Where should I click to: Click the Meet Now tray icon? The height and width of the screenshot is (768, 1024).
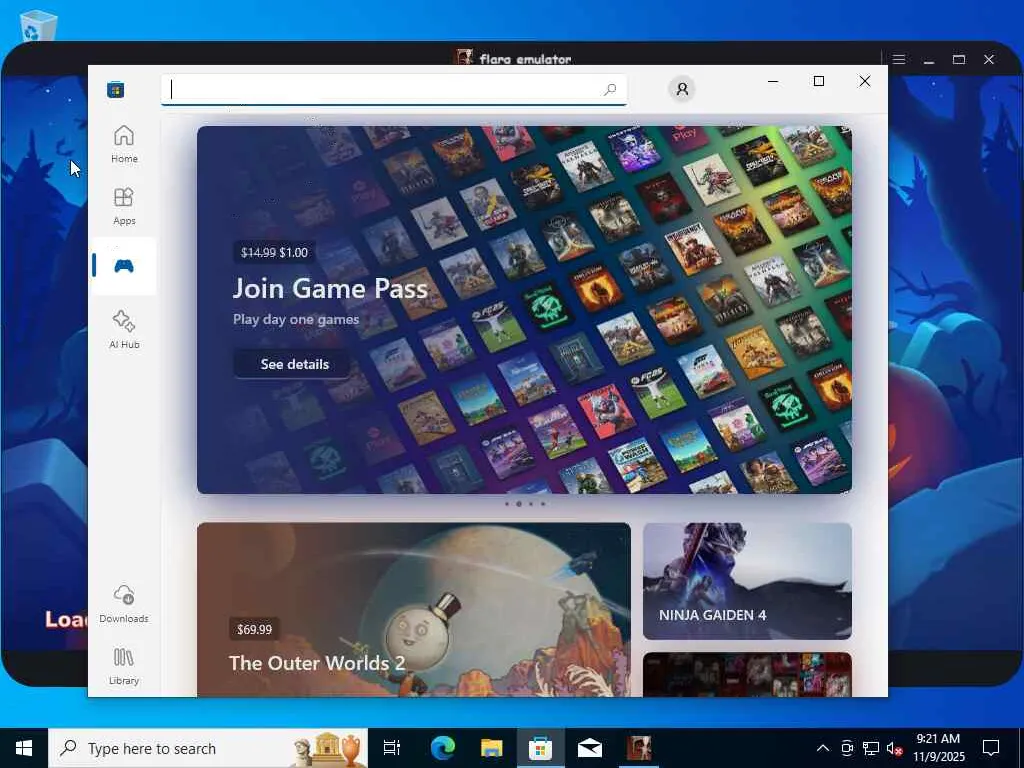click(x=846, y=748)
